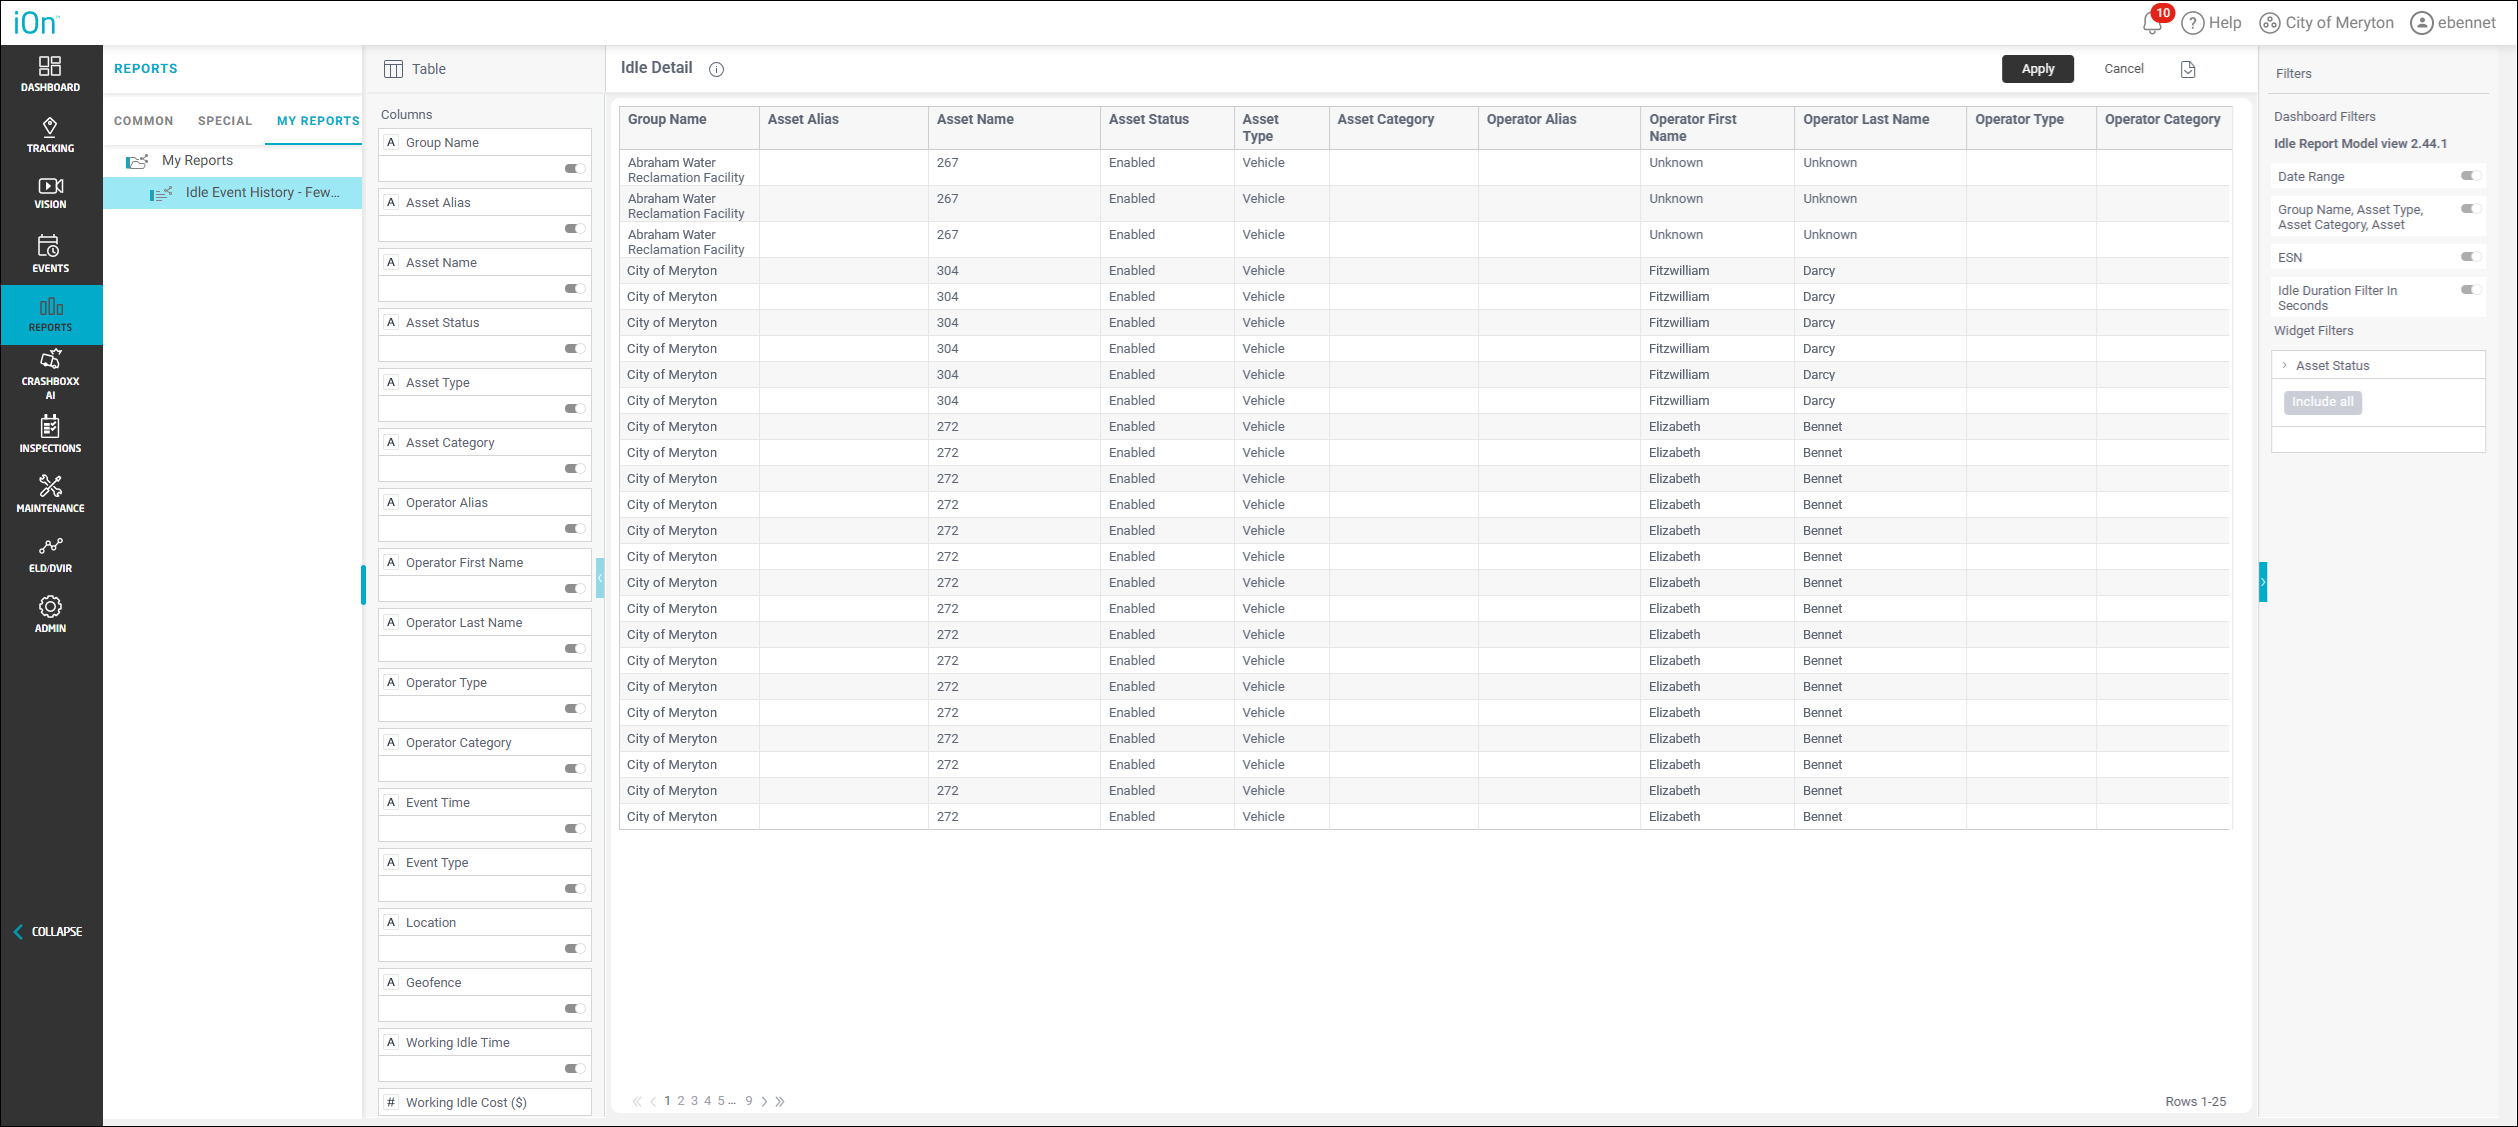Click the export document icon beside Cancel

(x=2188, y=69)
